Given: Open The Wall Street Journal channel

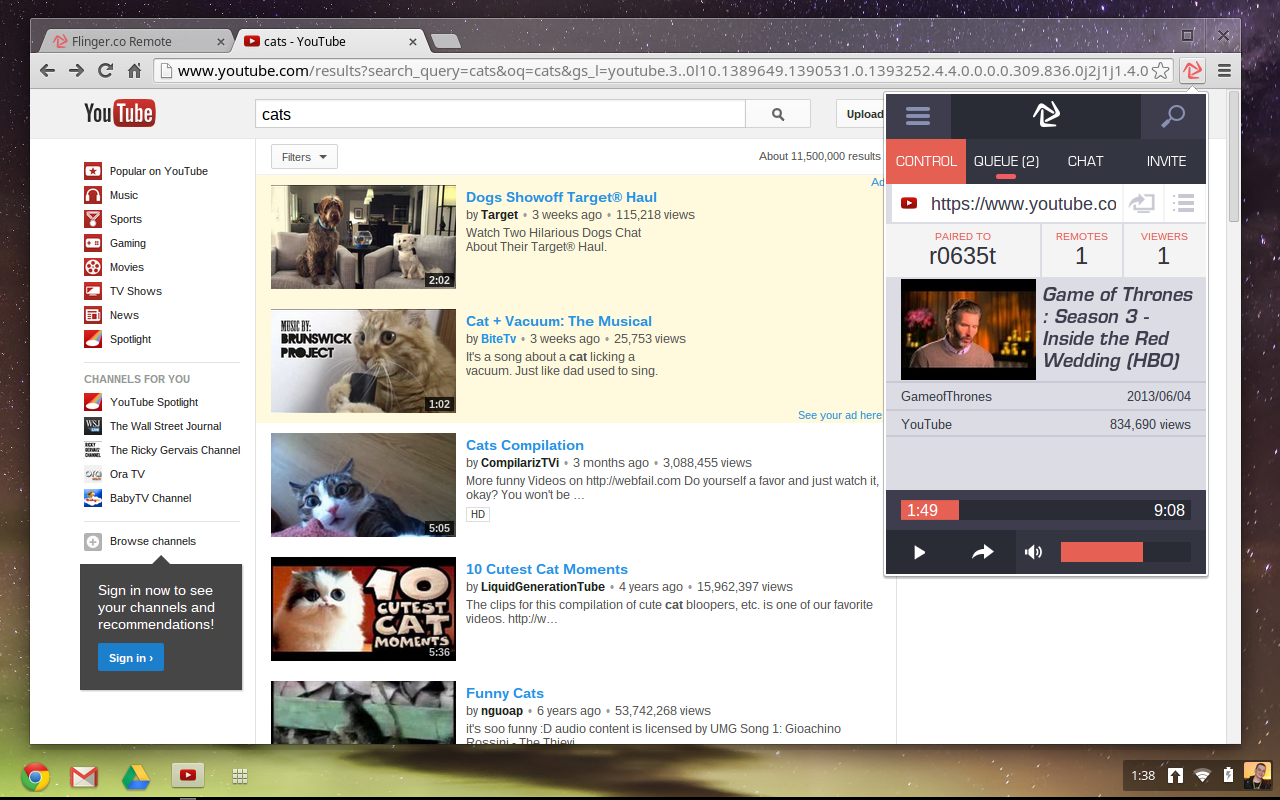Looking at the screenshot, I should (153, 426).
